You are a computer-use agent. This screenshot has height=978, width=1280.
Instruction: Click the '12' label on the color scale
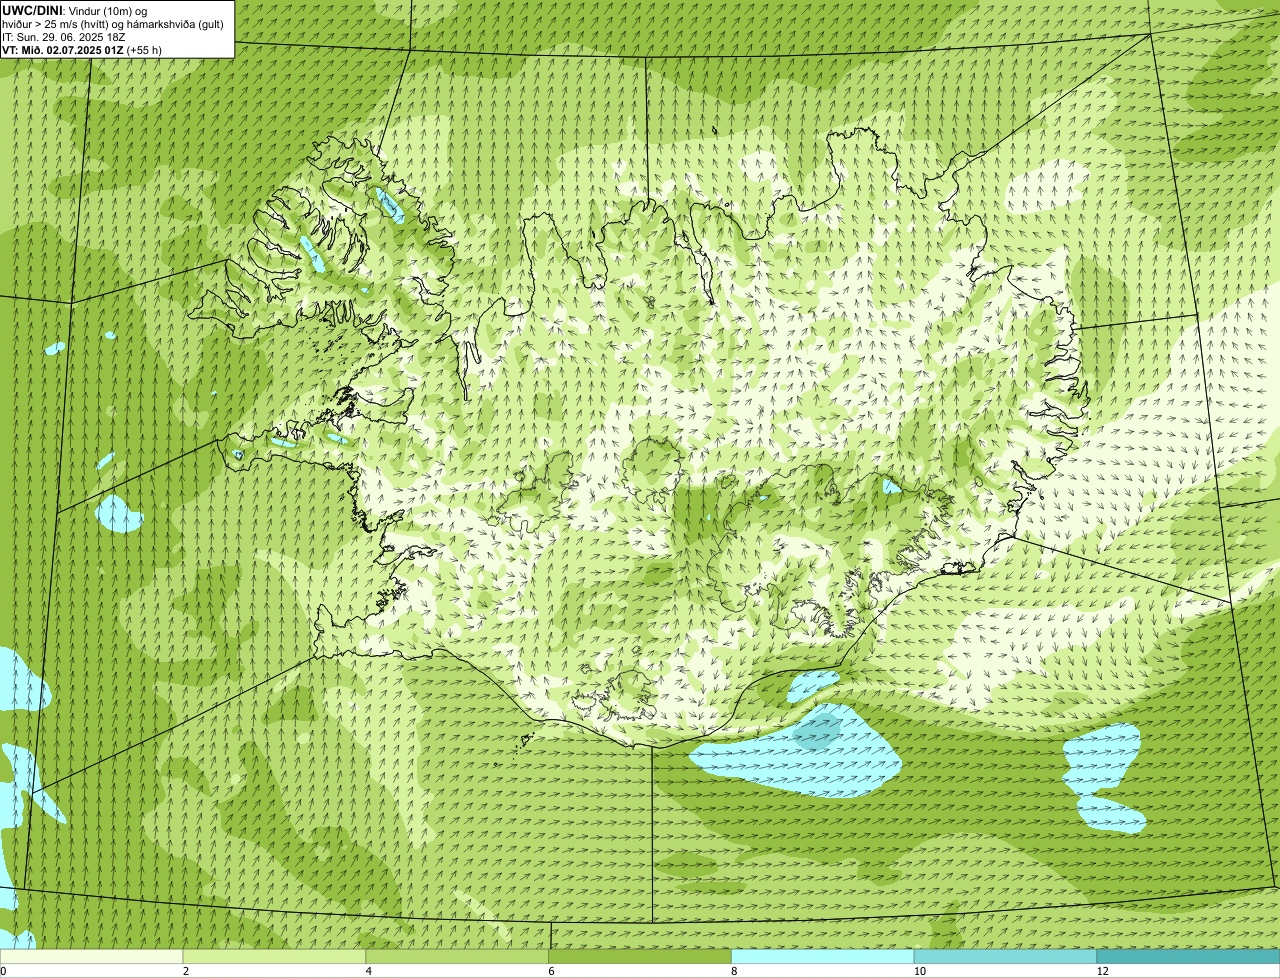coord(1102,971)
